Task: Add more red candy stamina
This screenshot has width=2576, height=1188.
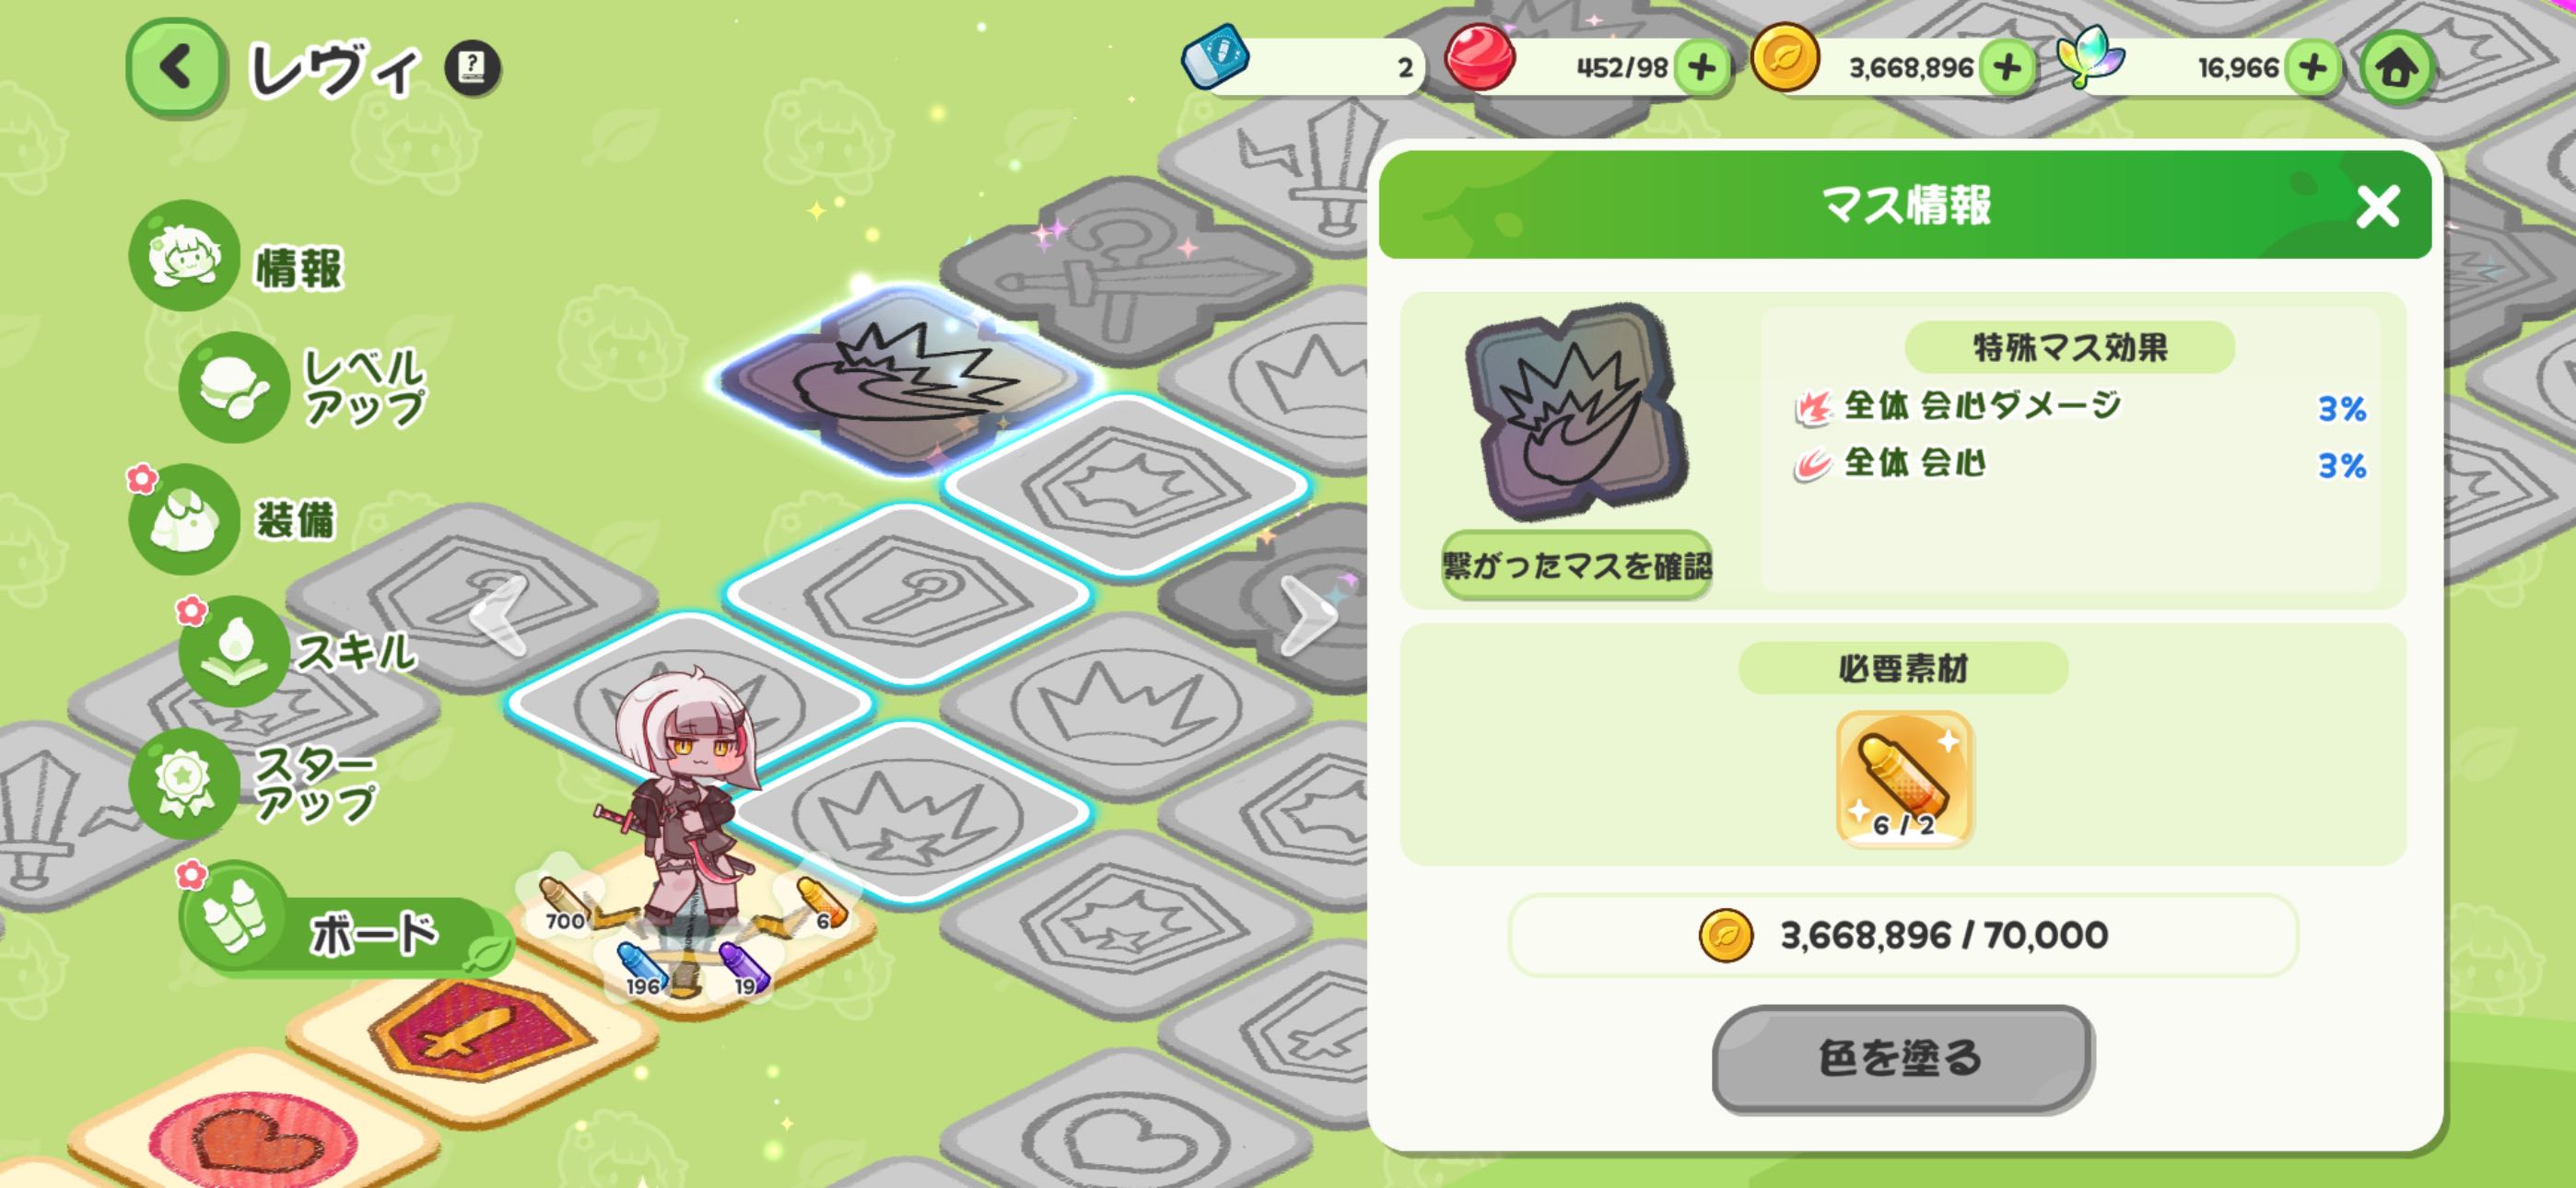Action: coord(1701,68)
